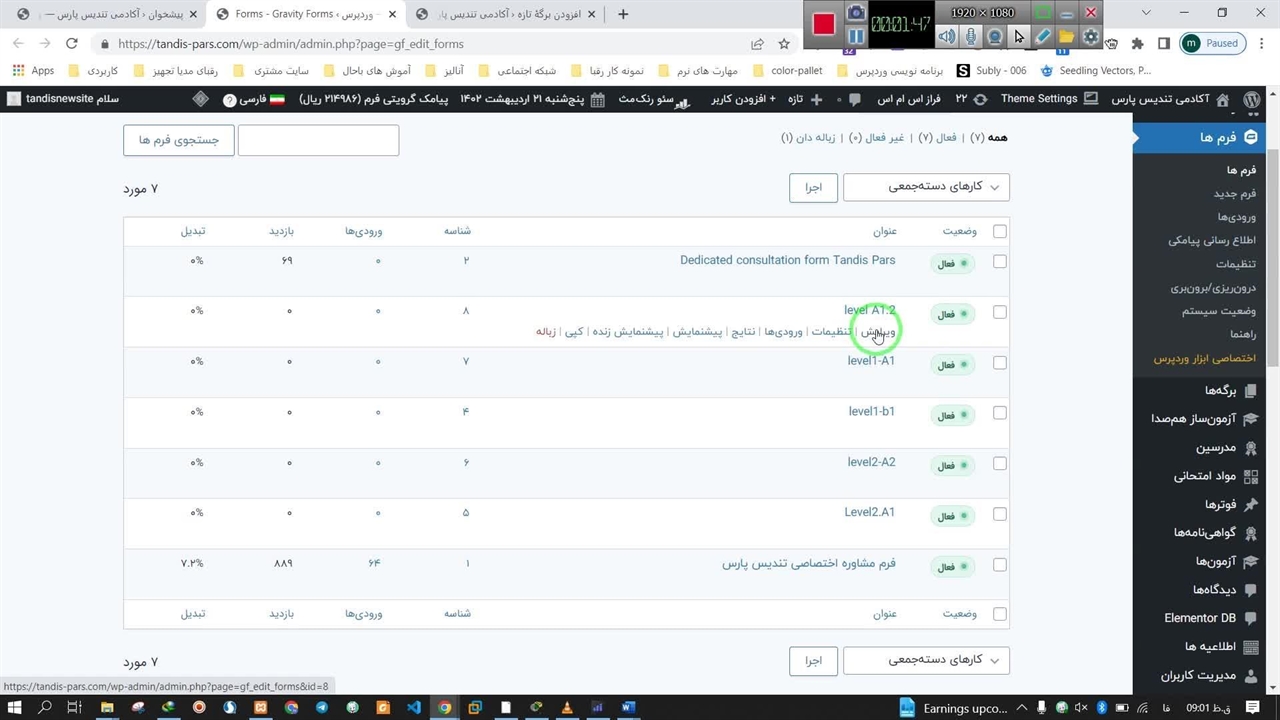The height and width of the screenshot is (720, 1280).
Task: Open New Form (فرم جدید) submenu item
Action: [x=1234, y=193]
